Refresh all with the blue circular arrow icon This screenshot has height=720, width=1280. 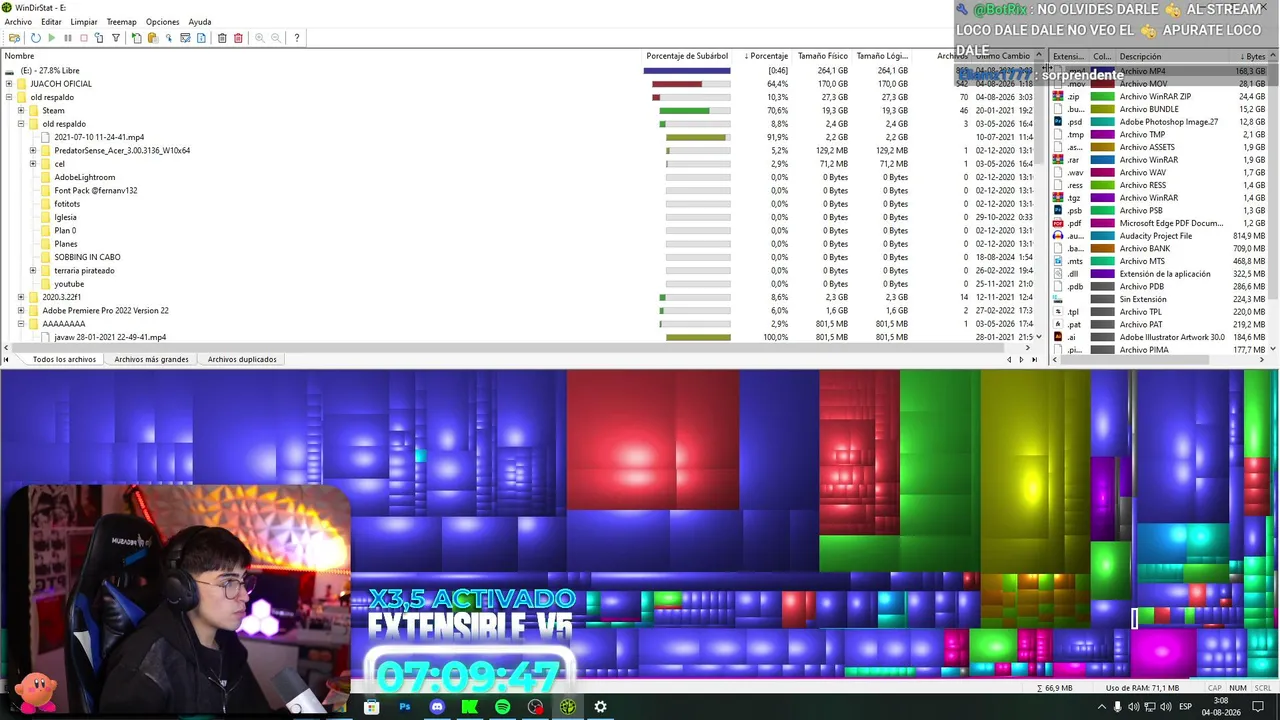pos(35,38)
